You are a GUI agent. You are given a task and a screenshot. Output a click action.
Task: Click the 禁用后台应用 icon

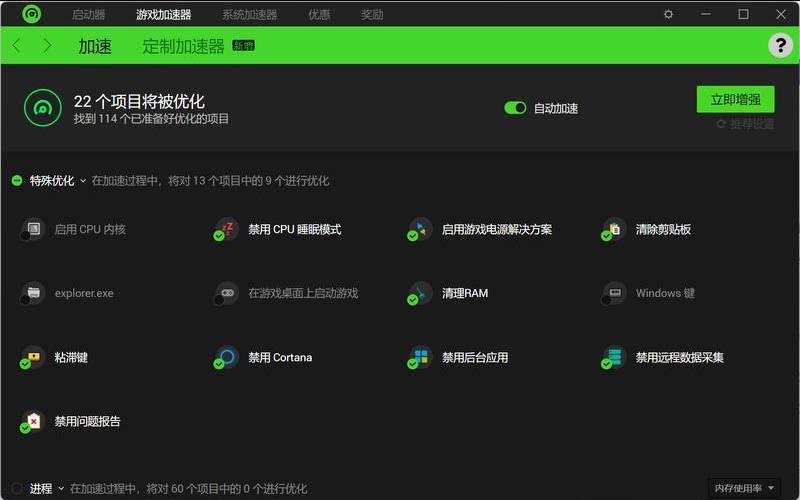click(x=419, y=357)
